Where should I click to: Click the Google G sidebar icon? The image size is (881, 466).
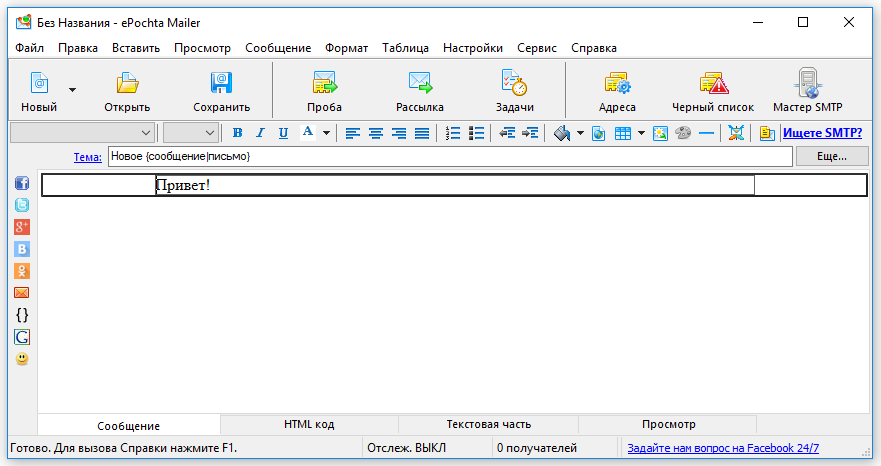[x=22, y=337]
